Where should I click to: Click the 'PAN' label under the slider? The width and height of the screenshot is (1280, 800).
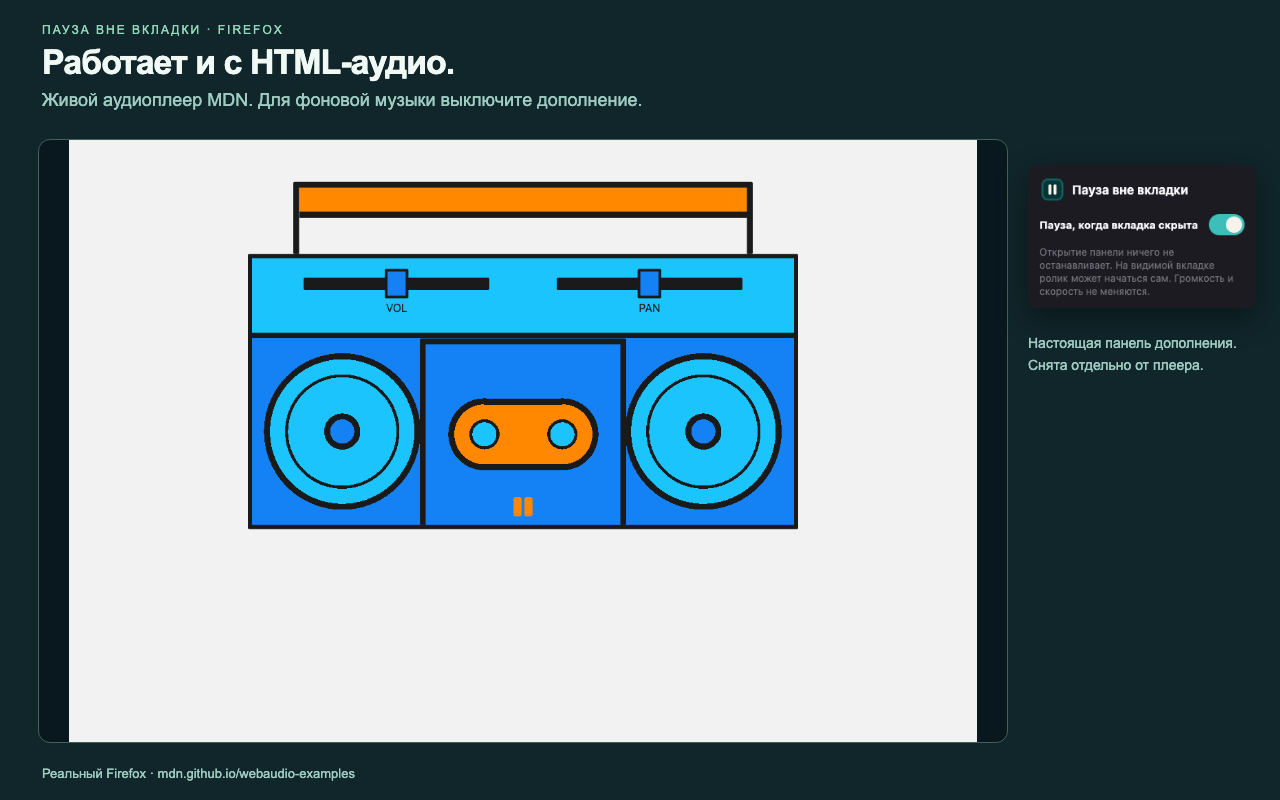tap(649, 308)
